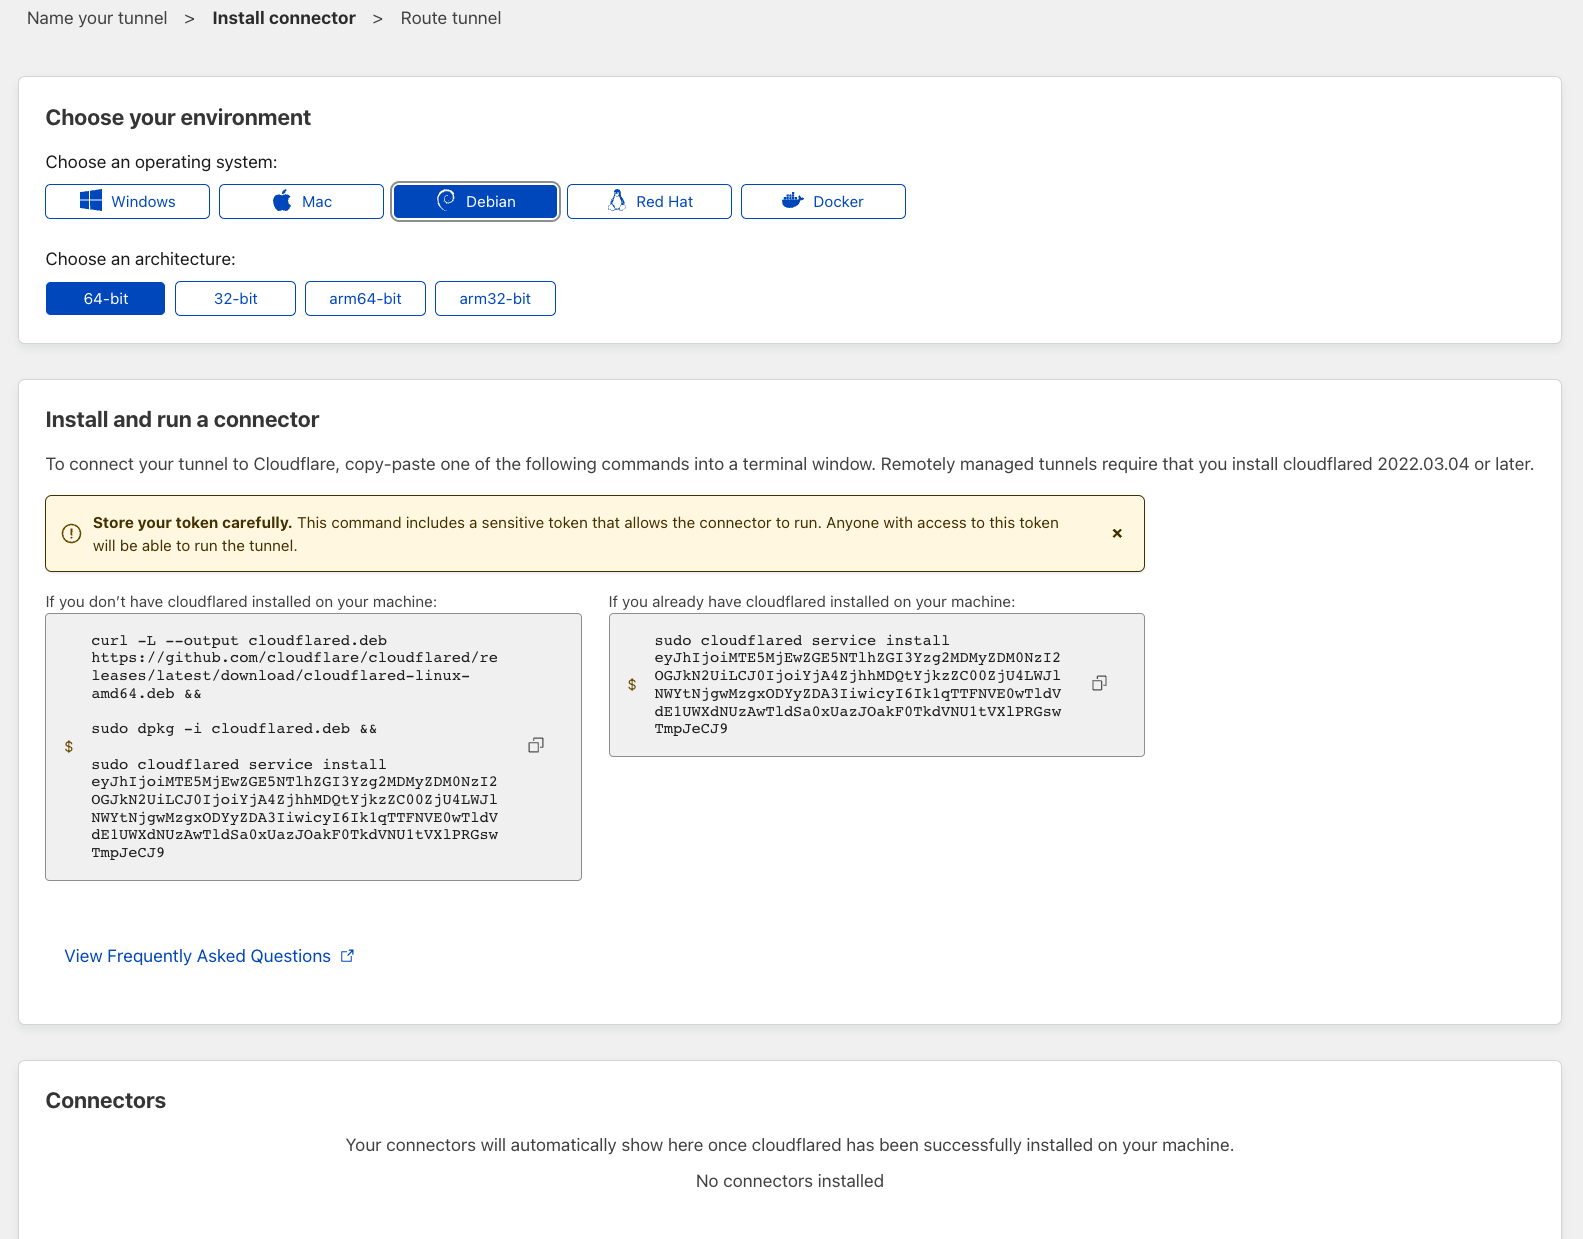The width and height of the screenshot is (1583, 1239).
Task: Choose Mac as the operating system
Action: click(x=301, y=201)
